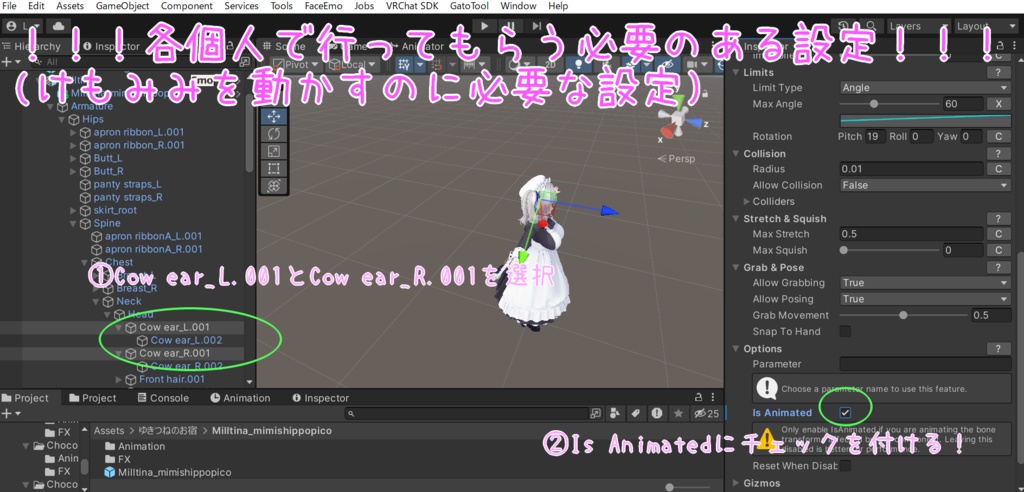This screenshot has height=492, width=1024.
Task: Click the Project panel lock icon
Action: (699, 397)
